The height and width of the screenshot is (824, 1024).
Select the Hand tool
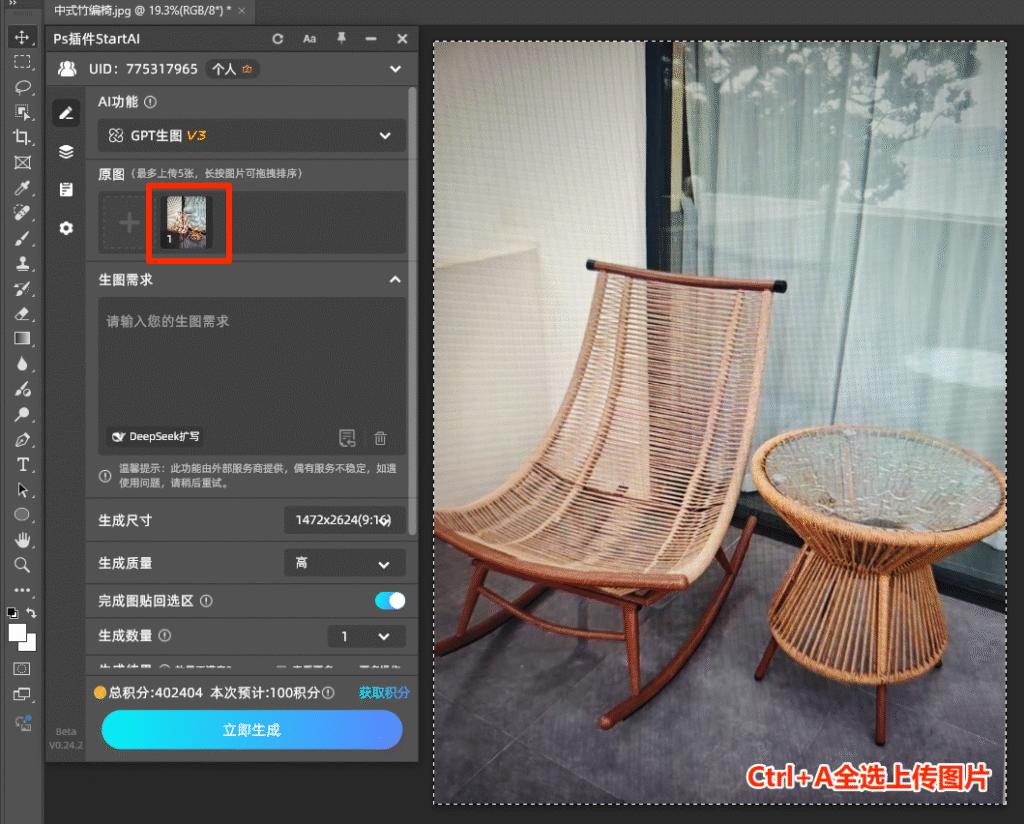22,540
